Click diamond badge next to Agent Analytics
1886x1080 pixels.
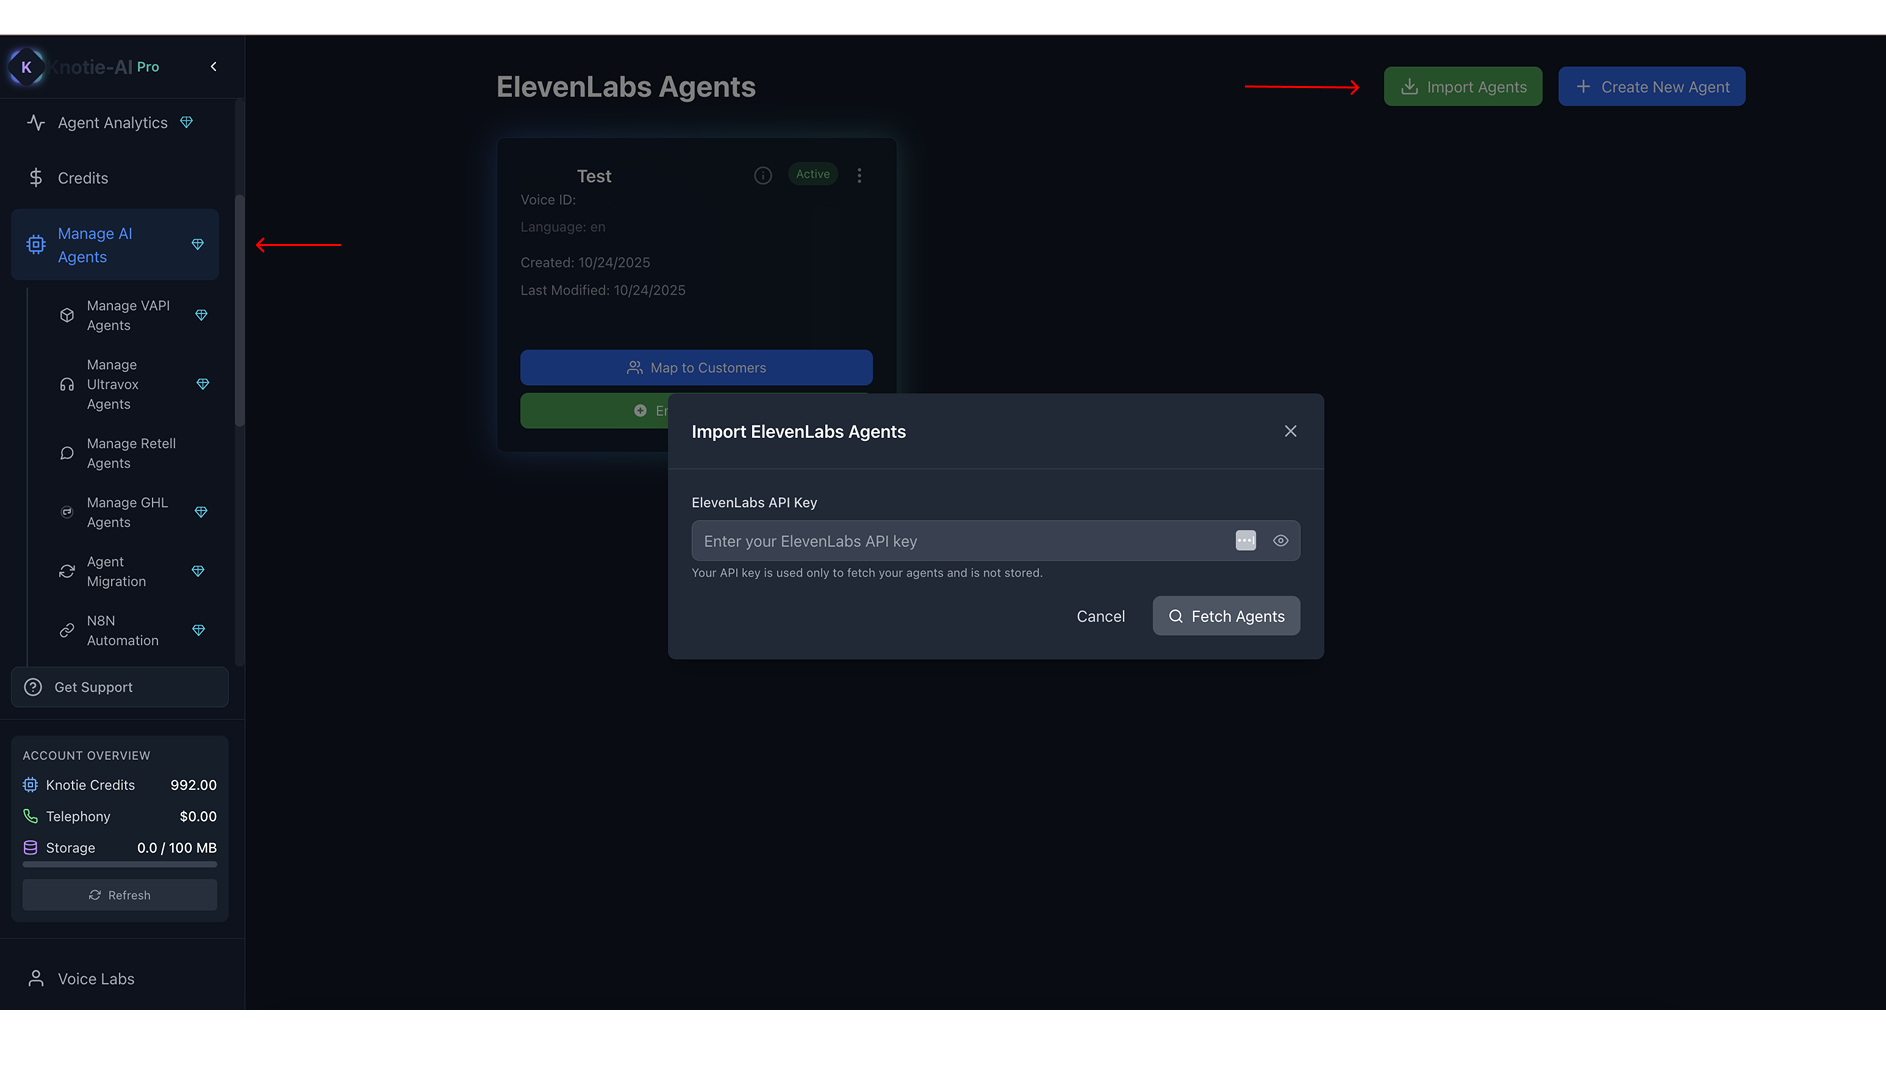tap(186, 123)
